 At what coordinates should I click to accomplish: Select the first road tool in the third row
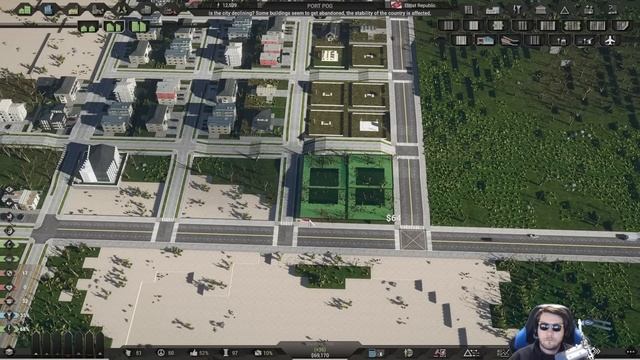click(x=460, y=40)
